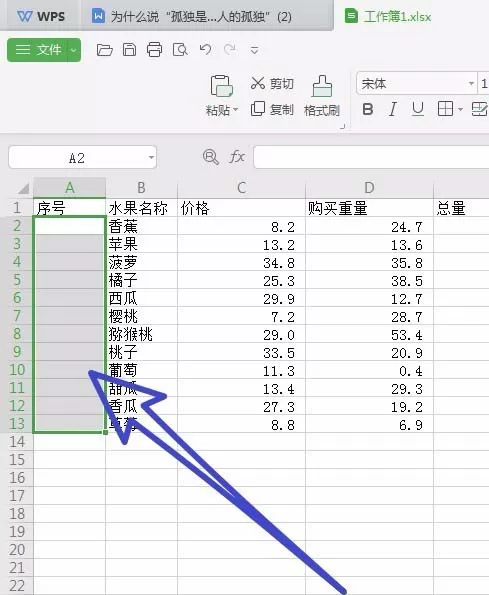The height and width of the screenshot is (595, 489).
Task: Select the 格式刷 format painter
Action: 322,96
